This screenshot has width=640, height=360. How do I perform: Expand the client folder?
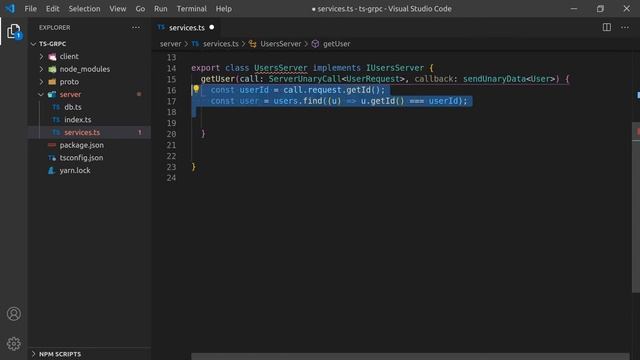(41, 56)
